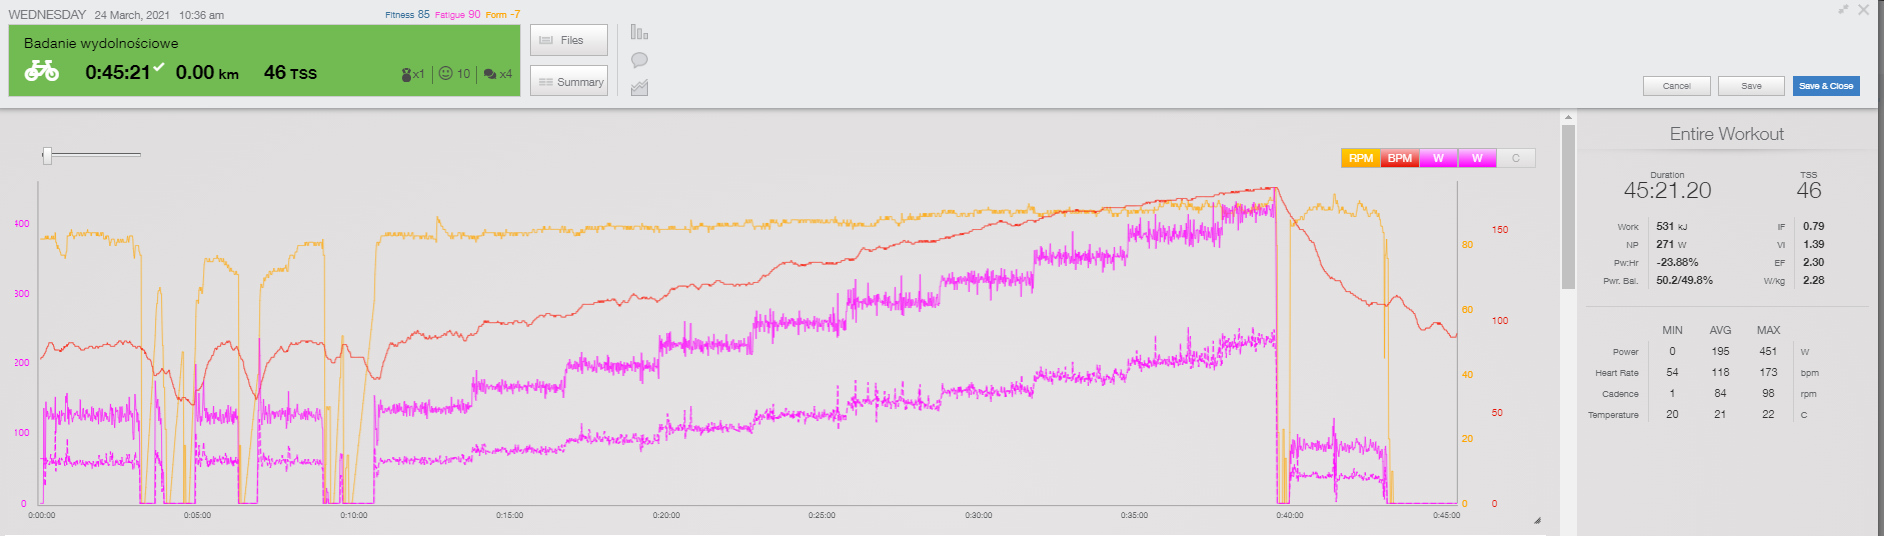Click the scrollbar up arrow
The width and height of the screenshot is (1884, 536).
[x=1567, y=118]
